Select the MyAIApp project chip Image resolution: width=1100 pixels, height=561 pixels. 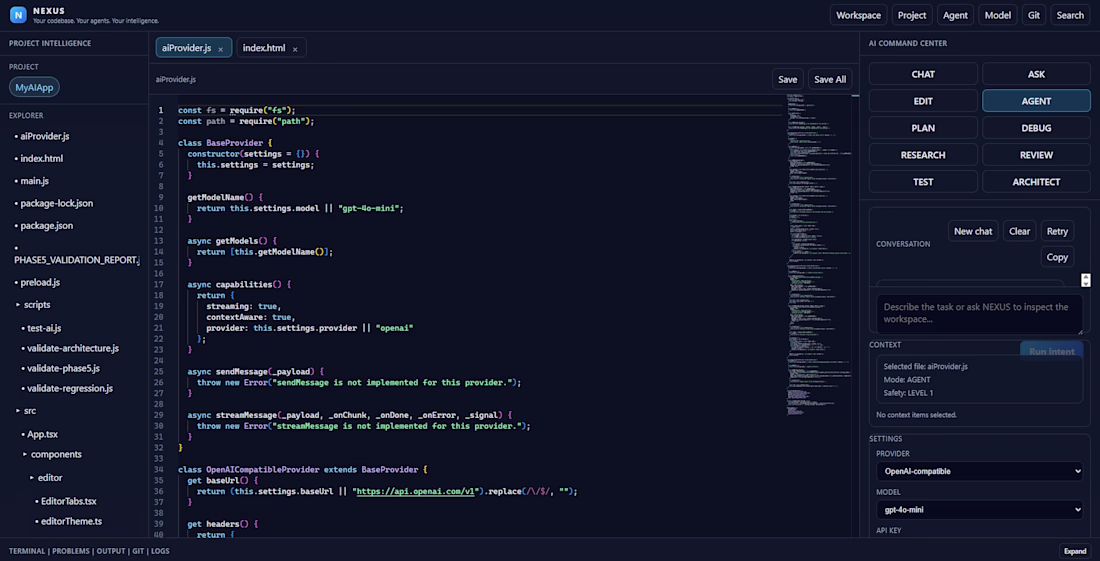pos(34,88)
